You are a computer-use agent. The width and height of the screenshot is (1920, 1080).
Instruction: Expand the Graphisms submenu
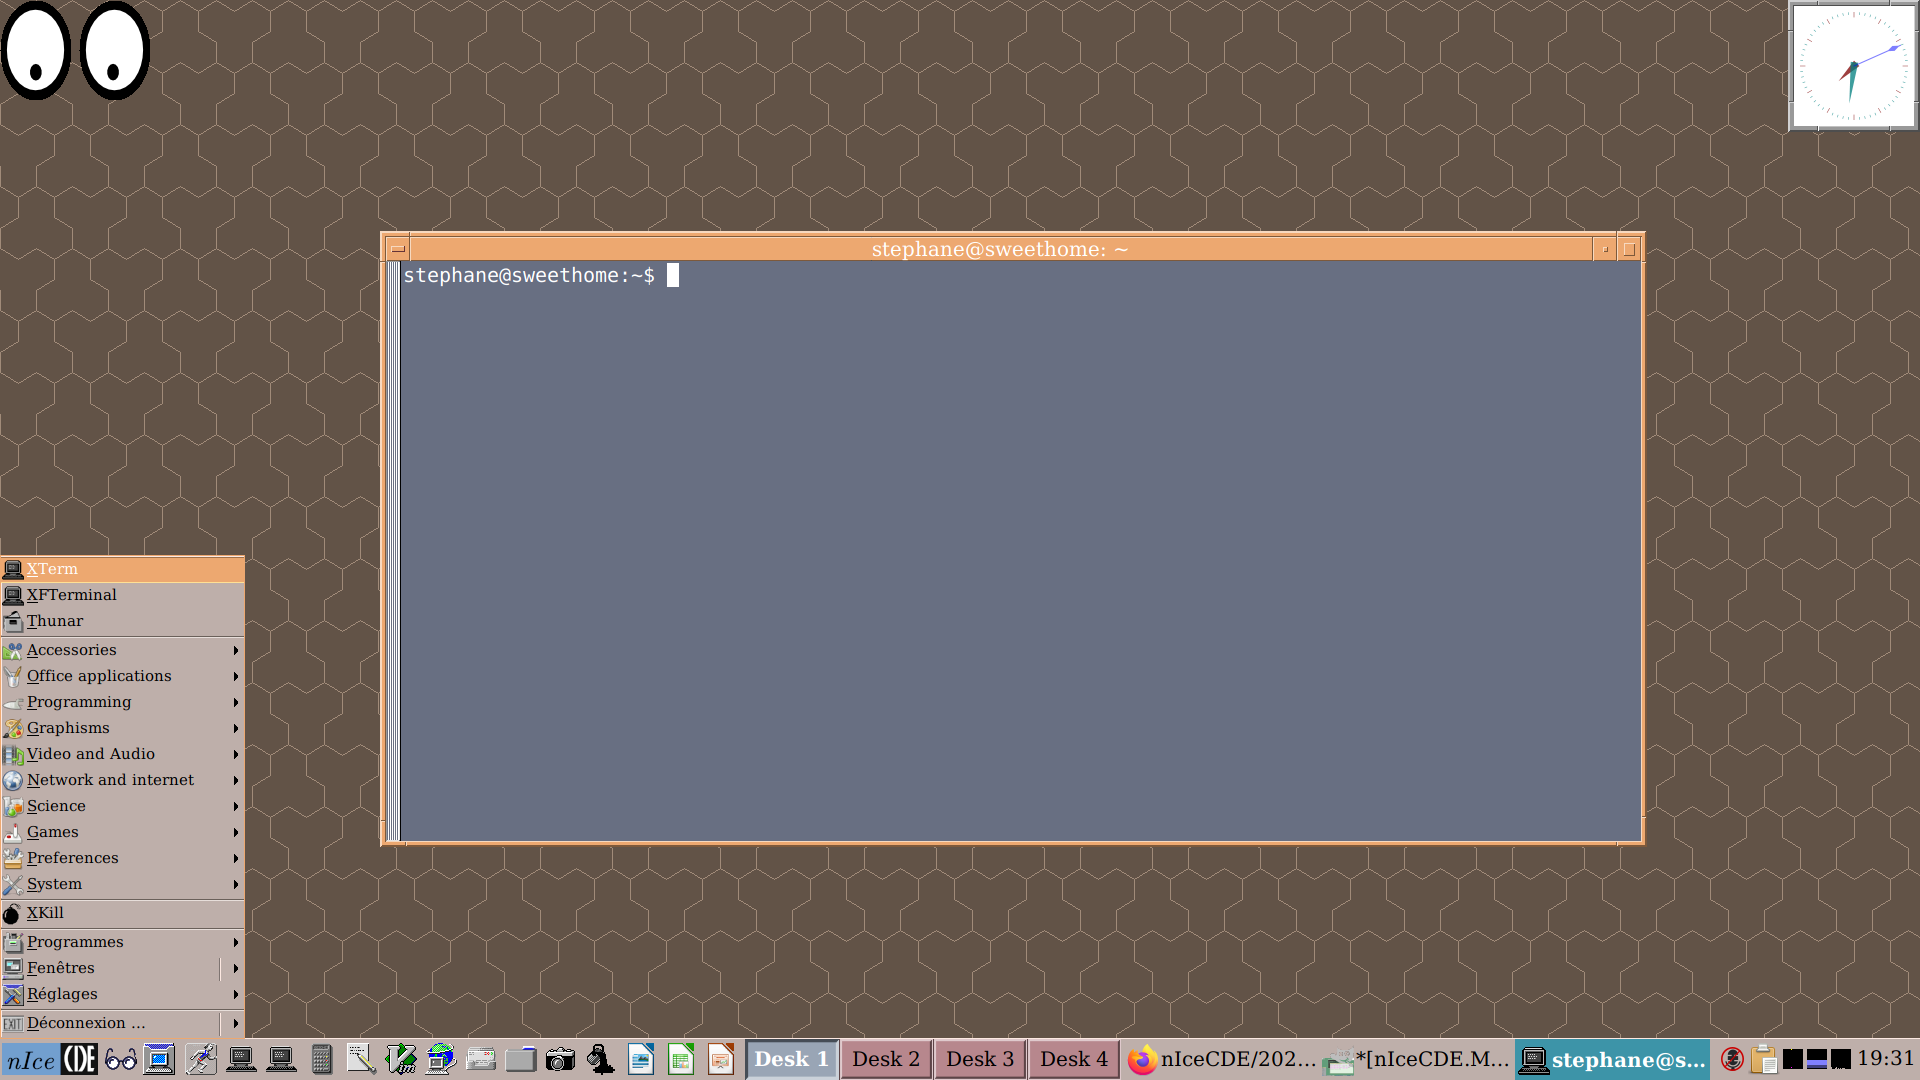pos(123,728)
